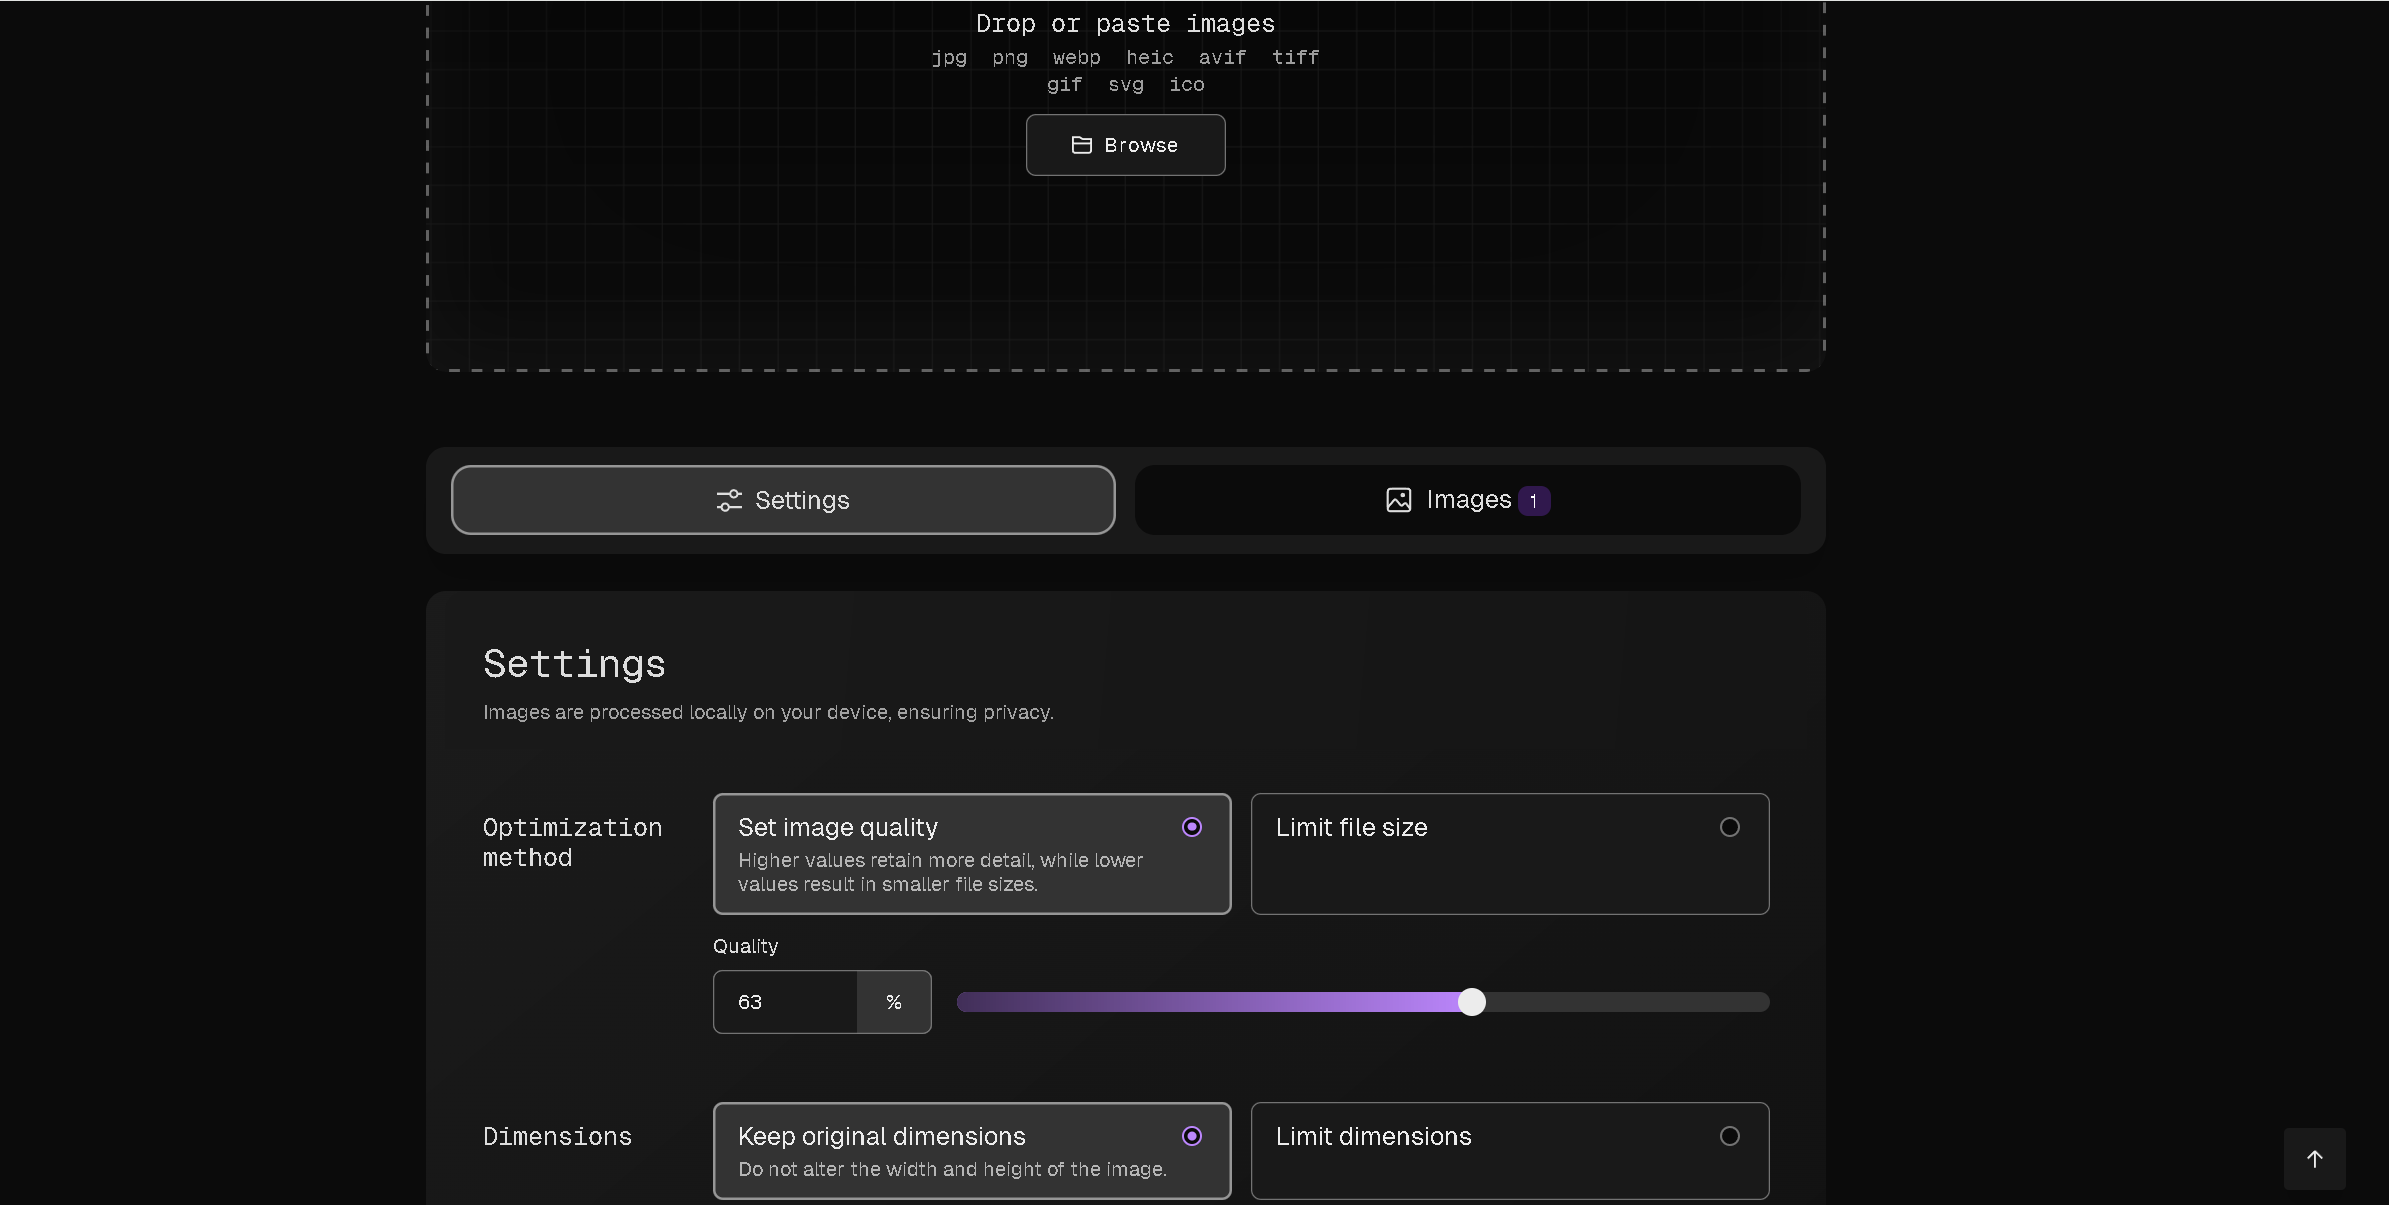Screen dimensions: 2389x1205
Task: Select the Limit file size radio button
Action: click(x=1729, y=827)
